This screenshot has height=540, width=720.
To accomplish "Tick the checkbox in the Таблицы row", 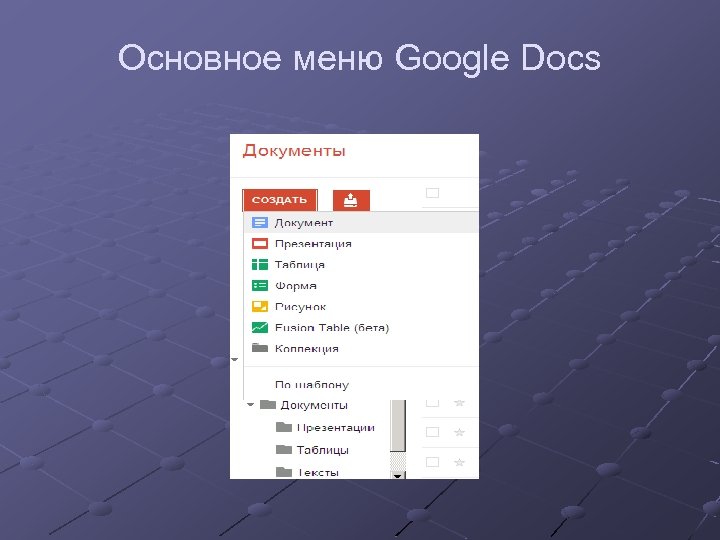I will click(x=433, y=461).
